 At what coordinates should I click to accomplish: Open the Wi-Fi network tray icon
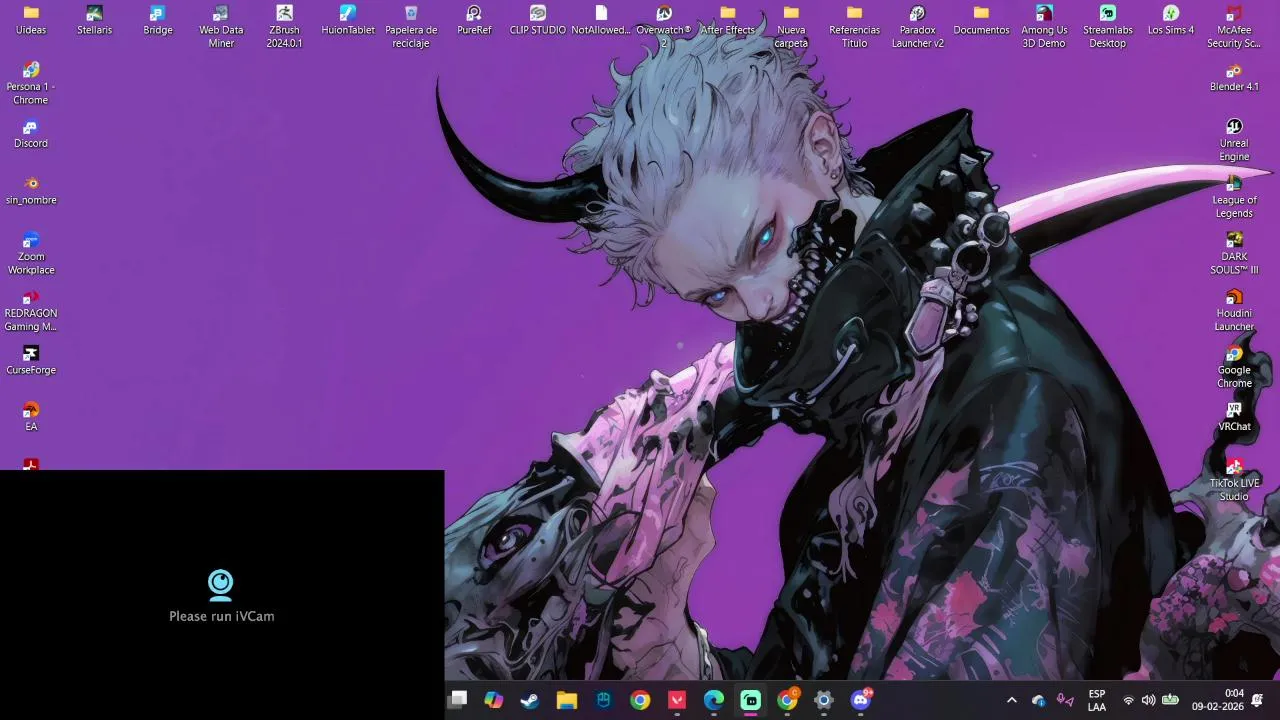tap(1128, 700)
